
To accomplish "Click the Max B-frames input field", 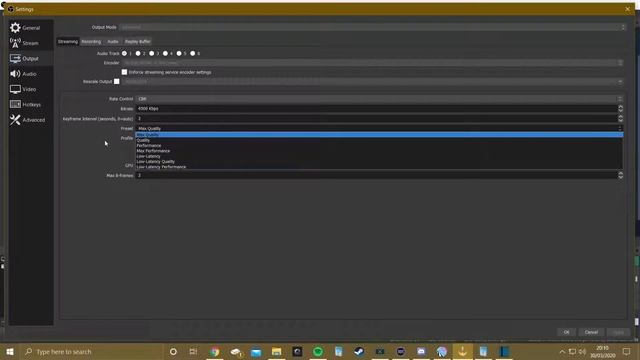I will [x=376, y=175].
